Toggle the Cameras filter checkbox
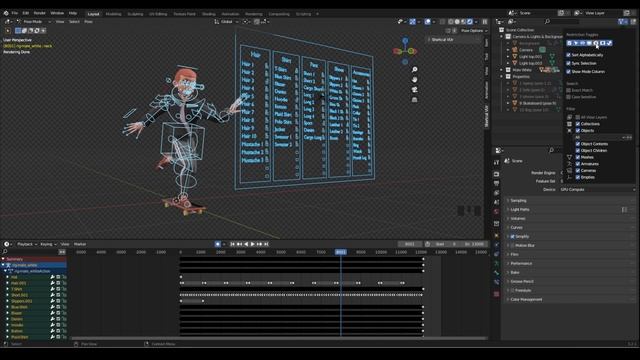The image size is (640, 360). tap(578, 171)
